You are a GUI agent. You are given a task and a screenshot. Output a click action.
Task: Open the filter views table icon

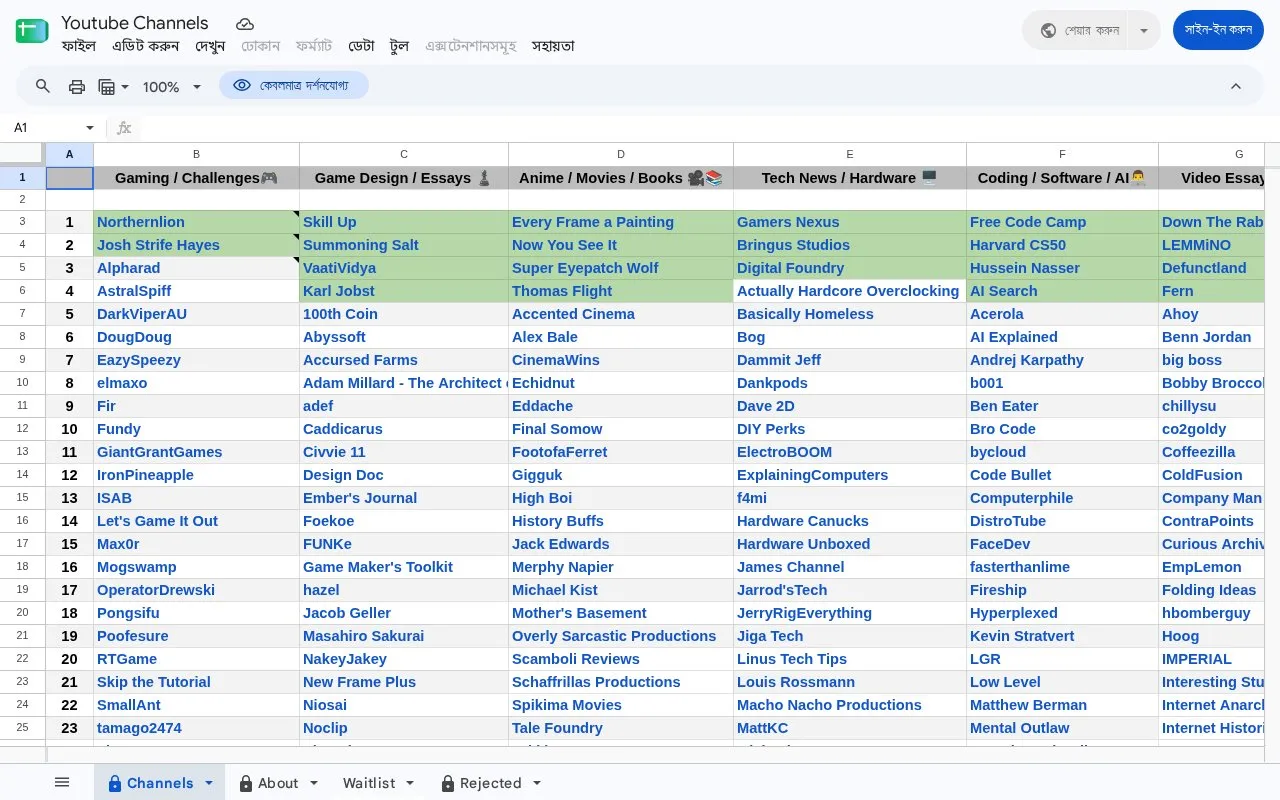(x=107, y=87)
